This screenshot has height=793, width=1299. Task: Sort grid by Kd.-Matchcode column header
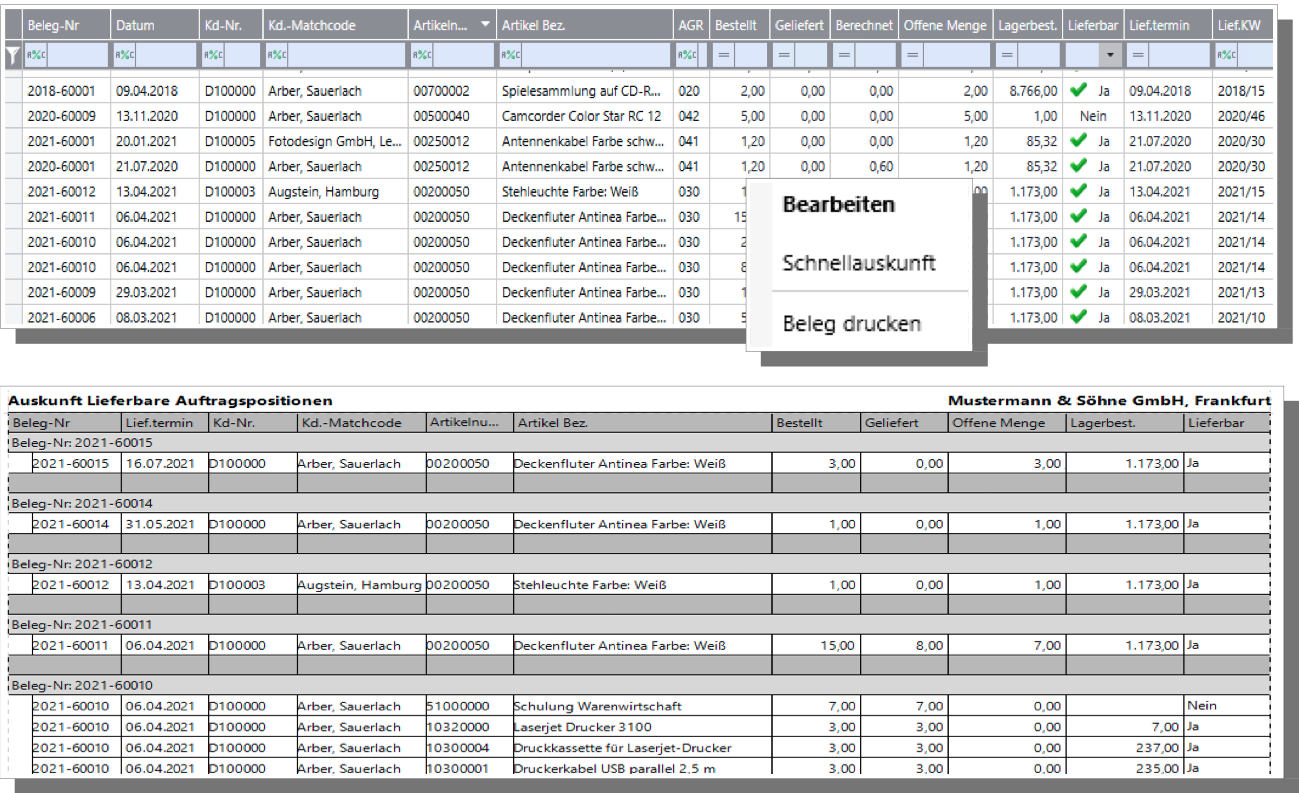click(334, 25)
